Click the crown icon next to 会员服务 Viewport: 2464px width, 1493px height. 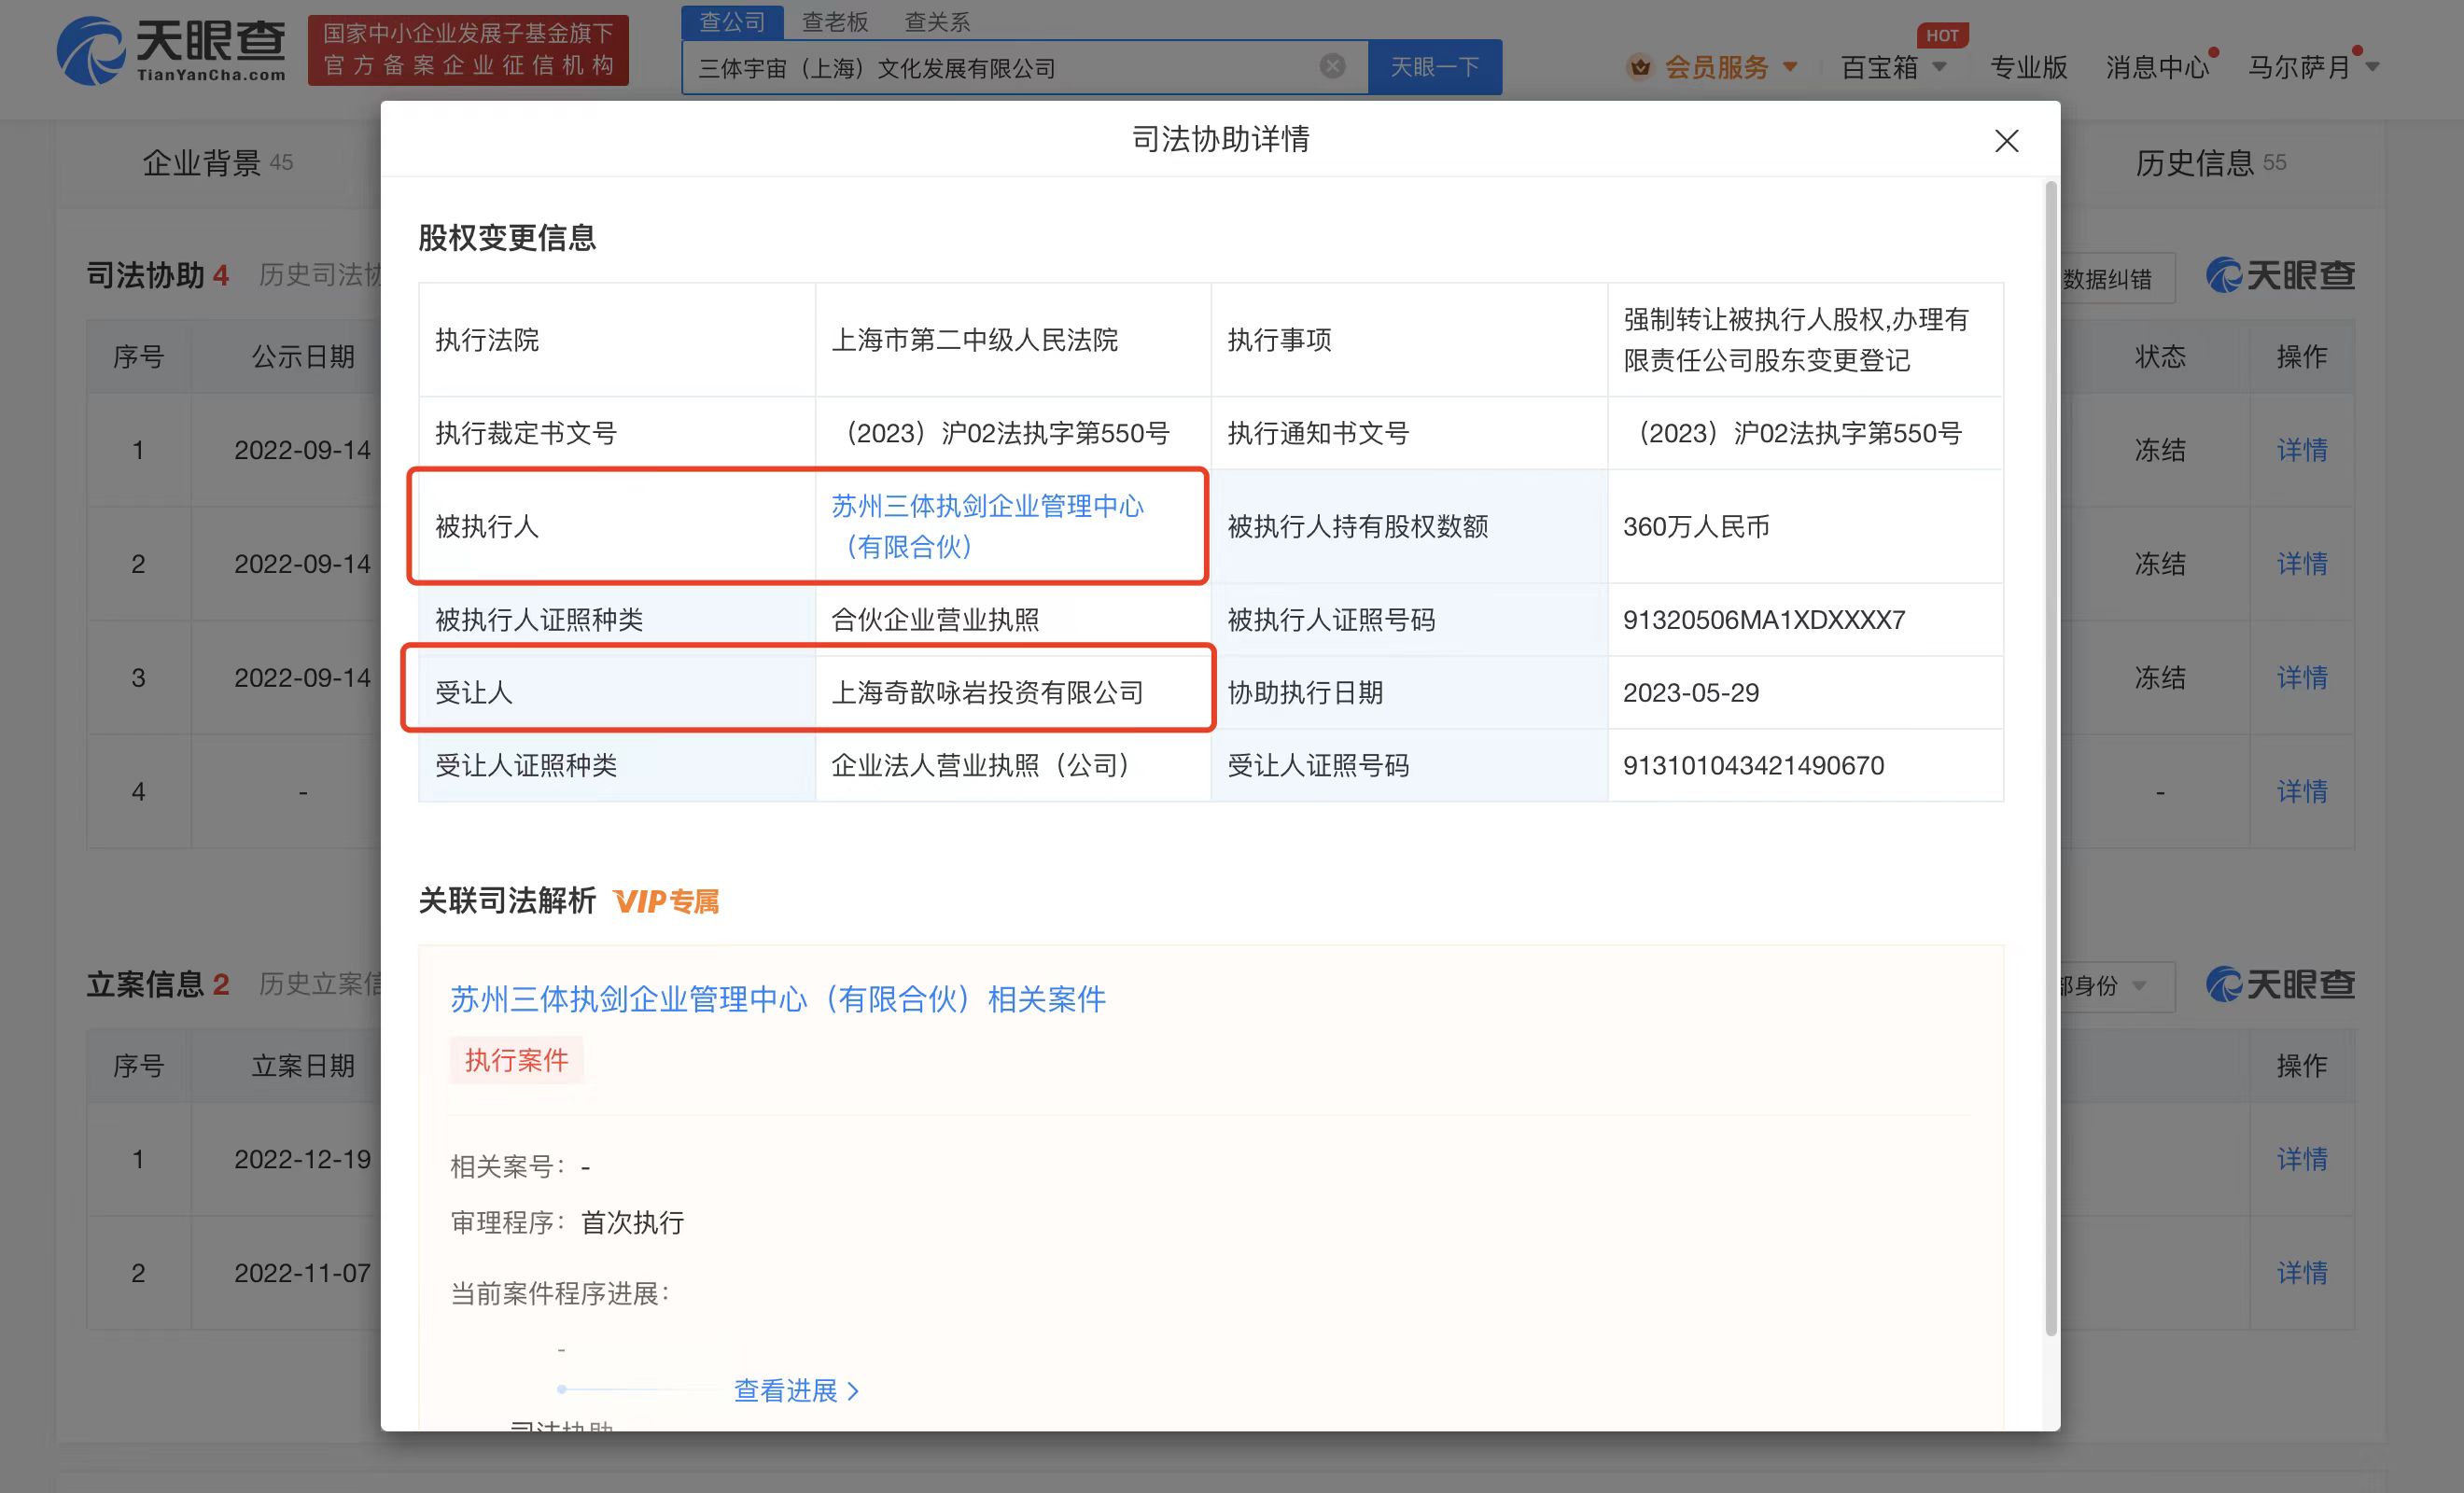(x=1640, y=67)
